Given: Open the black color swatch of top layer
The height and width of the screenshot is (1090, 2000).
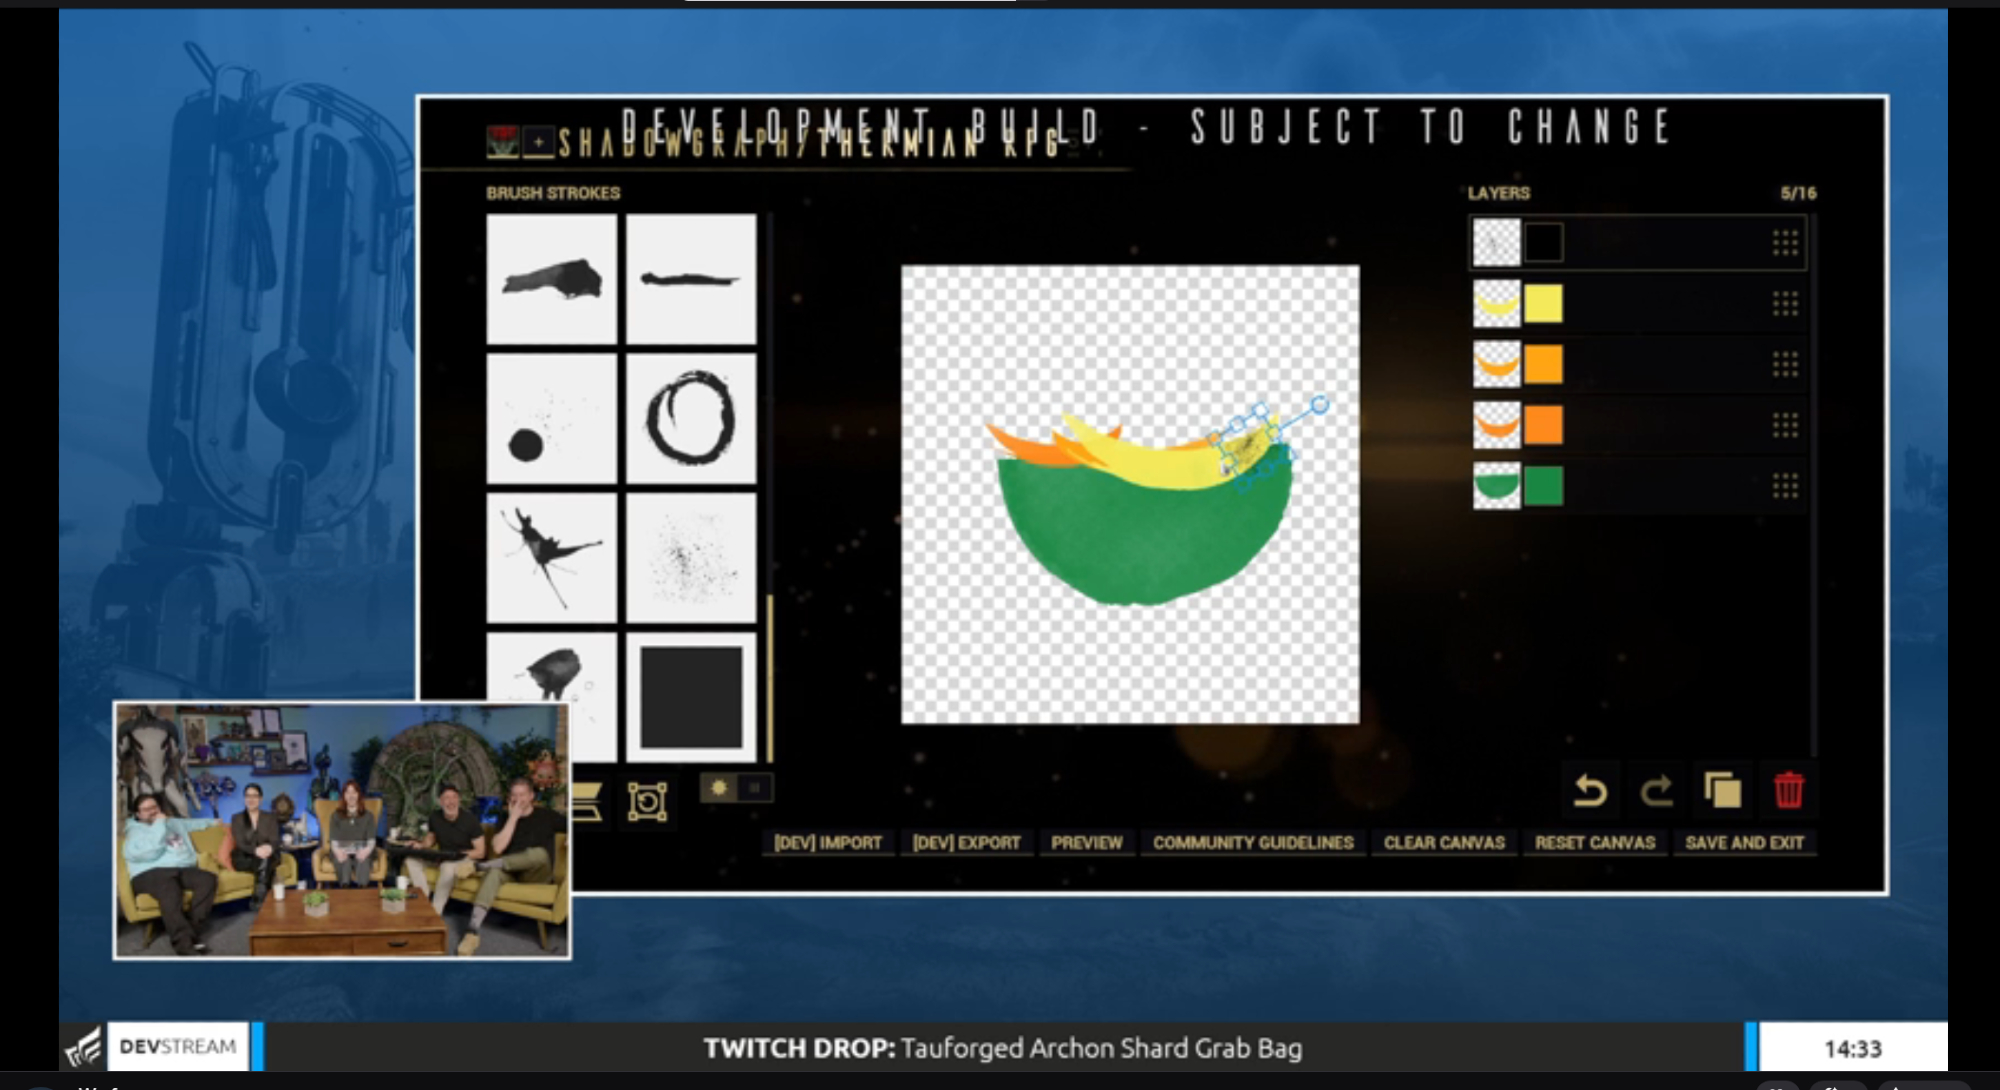Looking at the screenshot, I should [x=1543, y=243].
